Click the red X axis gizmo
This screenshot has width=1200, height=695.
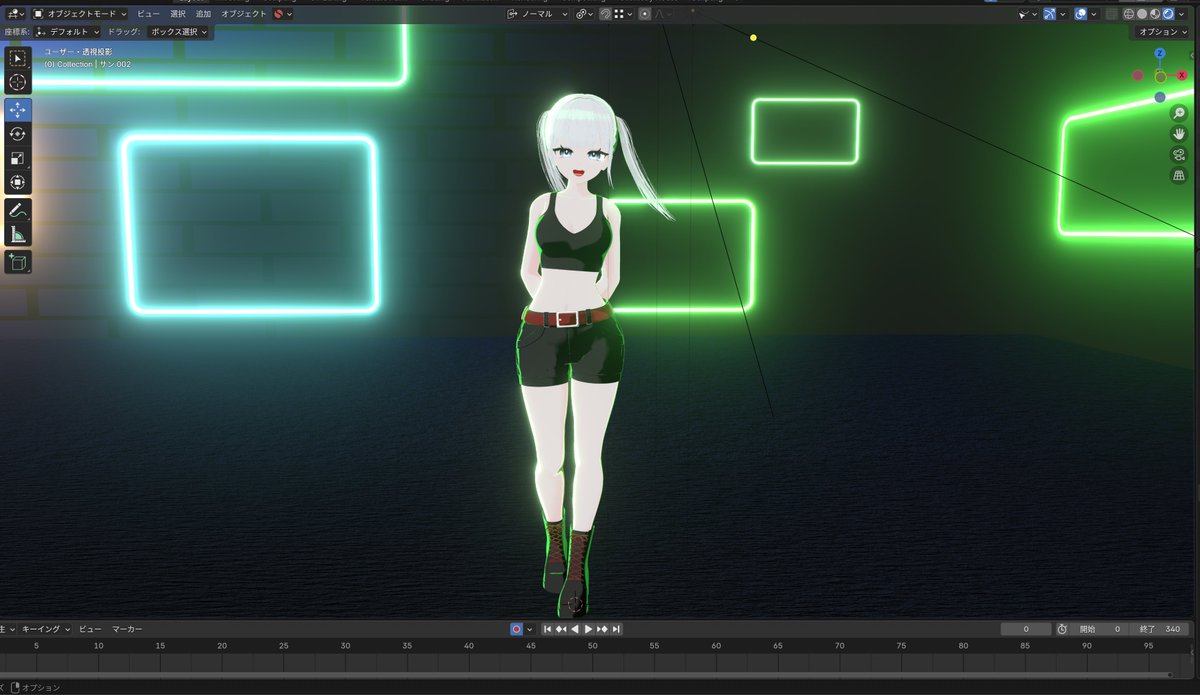(x=1182, y=75)
